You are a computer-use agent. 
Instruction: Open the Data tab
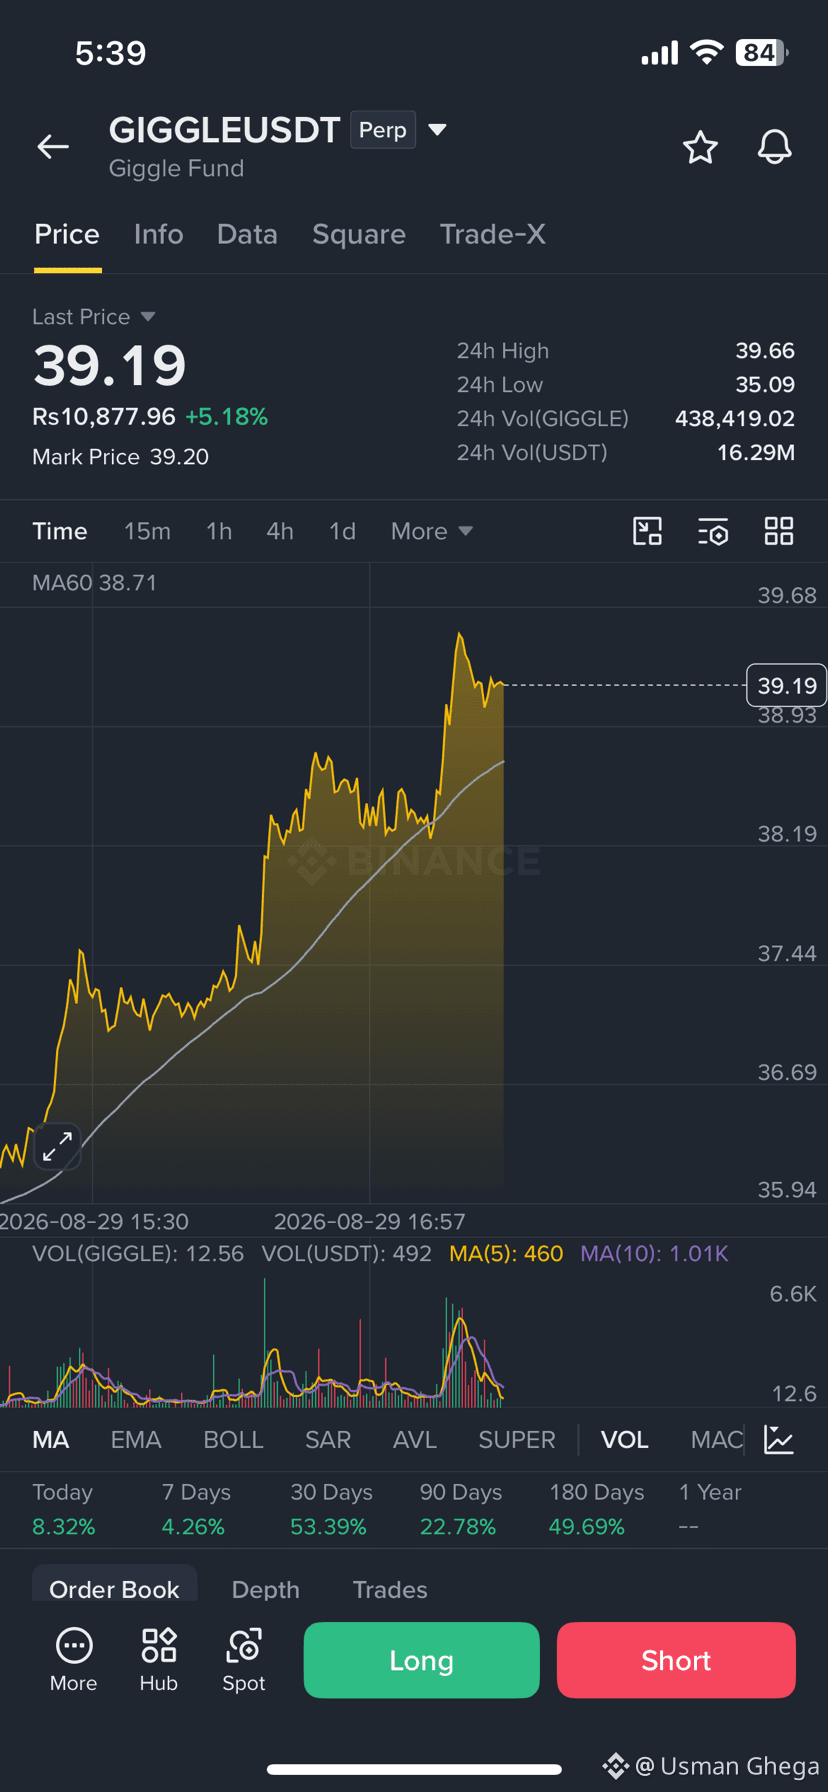[x=247, y=234]
